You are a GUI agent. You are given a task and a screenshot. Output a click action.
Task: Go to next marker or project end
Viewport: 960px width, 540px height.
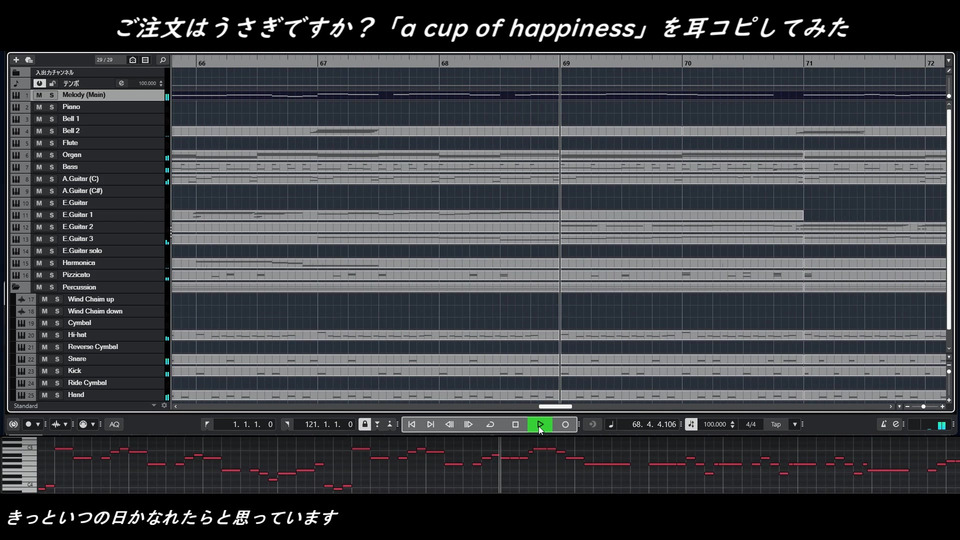point(430,424)
